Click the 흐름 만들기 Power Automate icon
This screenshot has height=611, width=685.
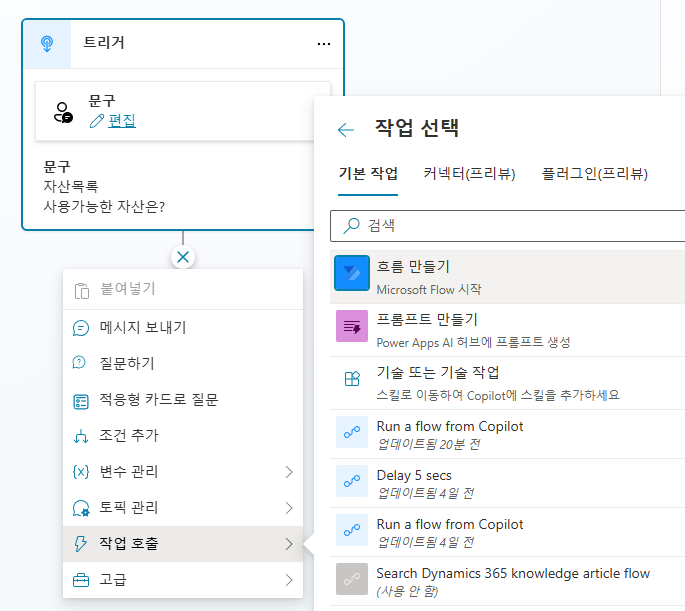point(352,275)
